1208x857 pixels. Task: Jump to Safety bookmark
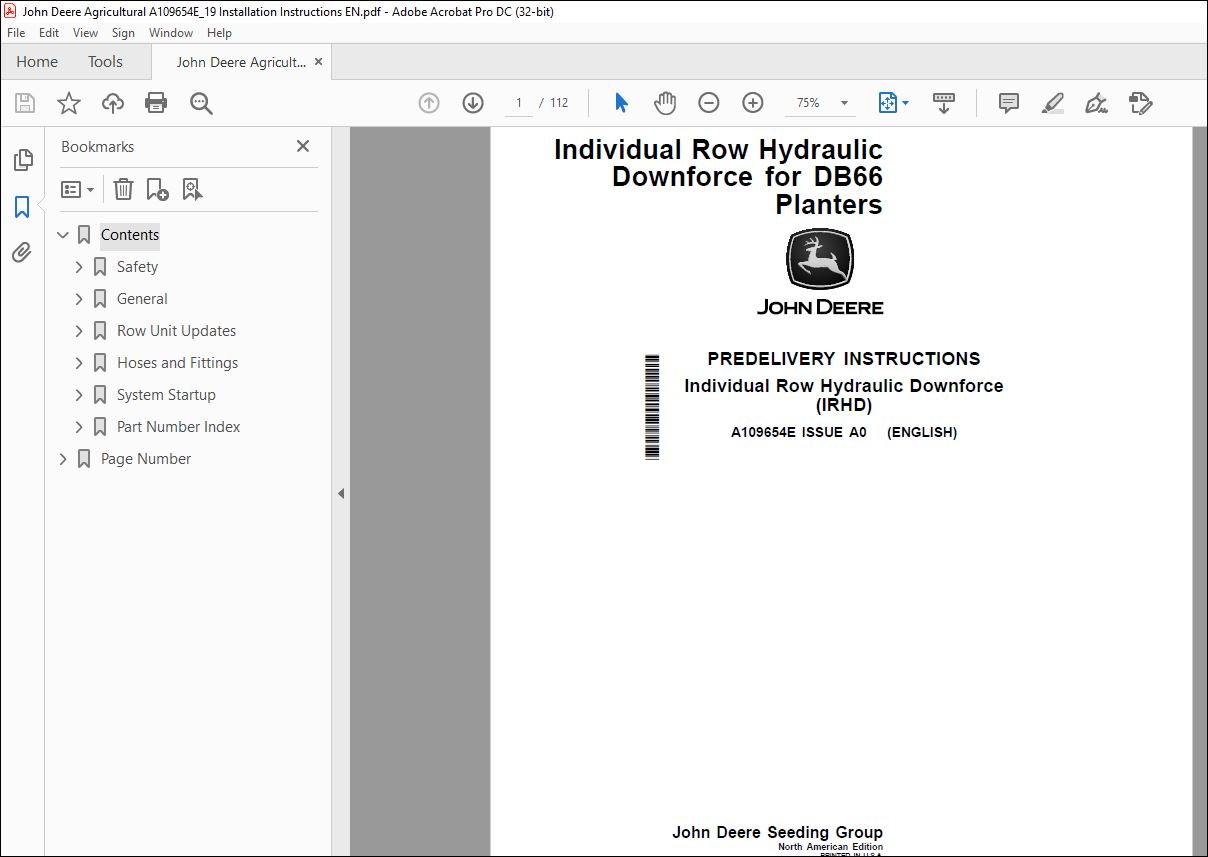click(137, 267)
